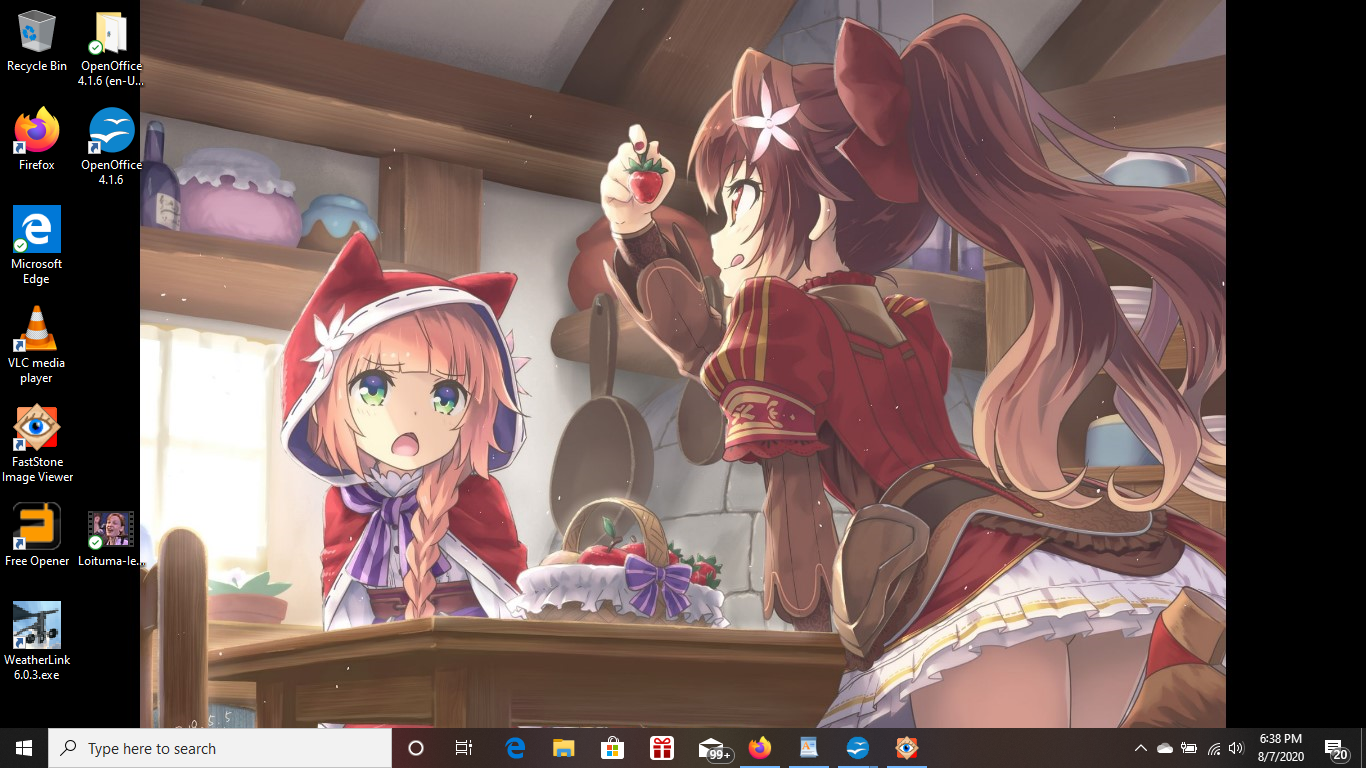Open the battery status tray icon
Image resolution: width=1366 pixels, height=768 pixels.
[x=1189, y=748]
